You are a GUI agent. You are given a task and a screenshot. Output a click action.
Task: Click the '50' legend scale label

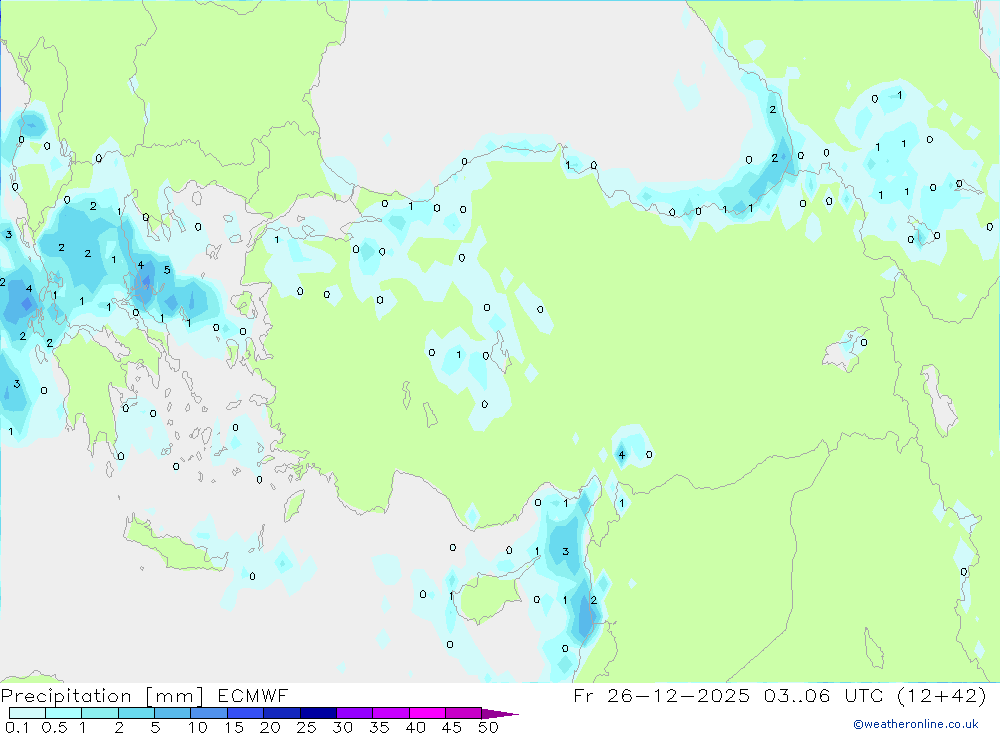[x=488, y=727]
